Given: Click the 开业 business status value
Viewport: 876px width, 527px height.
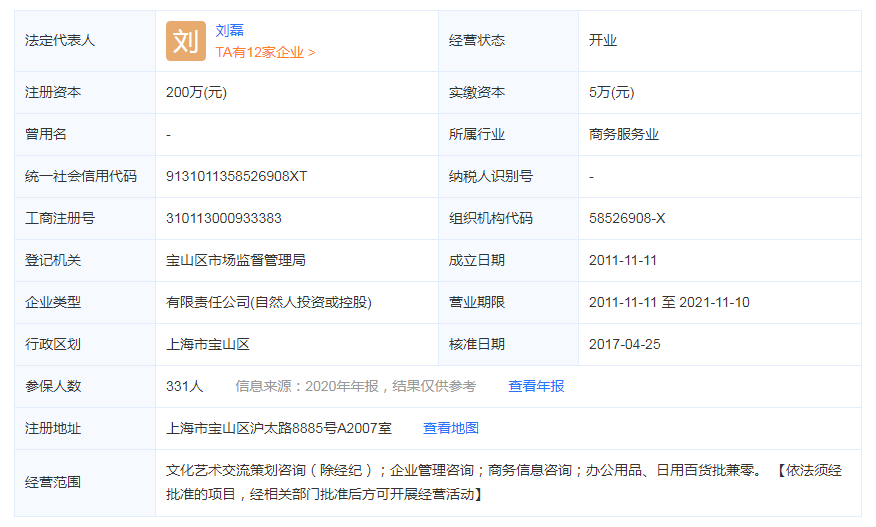Looking at the screenshot, I should [x=603, y=41].
